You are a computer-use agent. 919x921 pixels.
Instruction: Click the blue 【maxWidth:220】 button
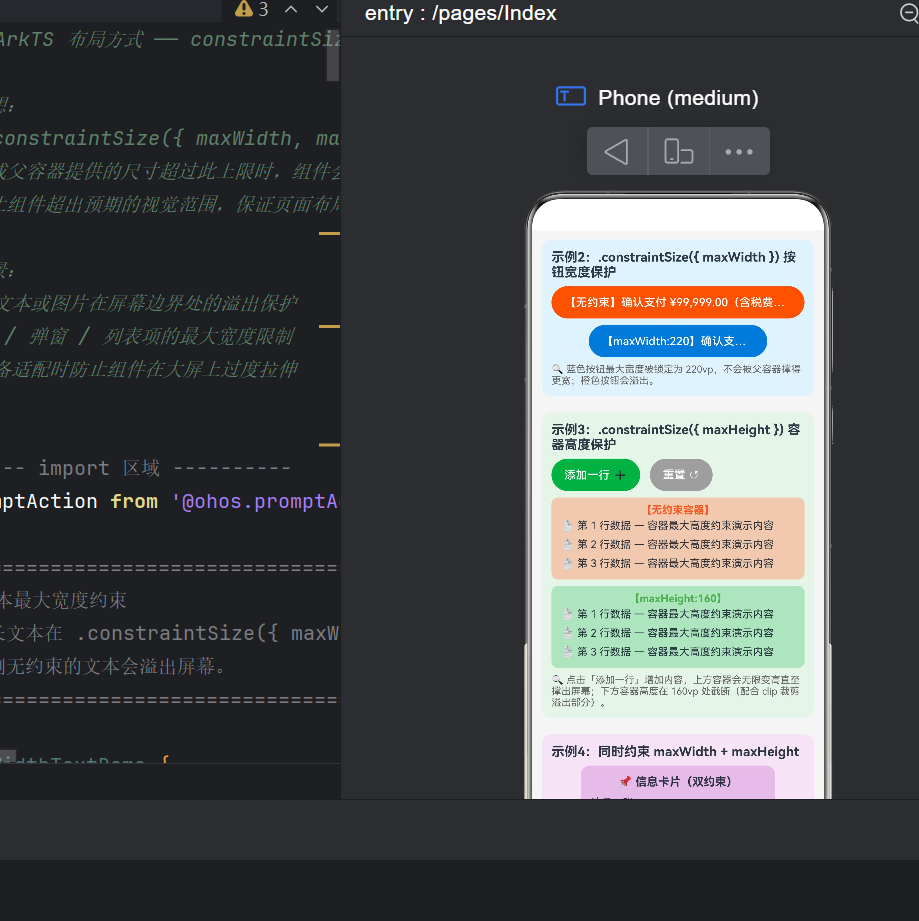tap(678, 341)
